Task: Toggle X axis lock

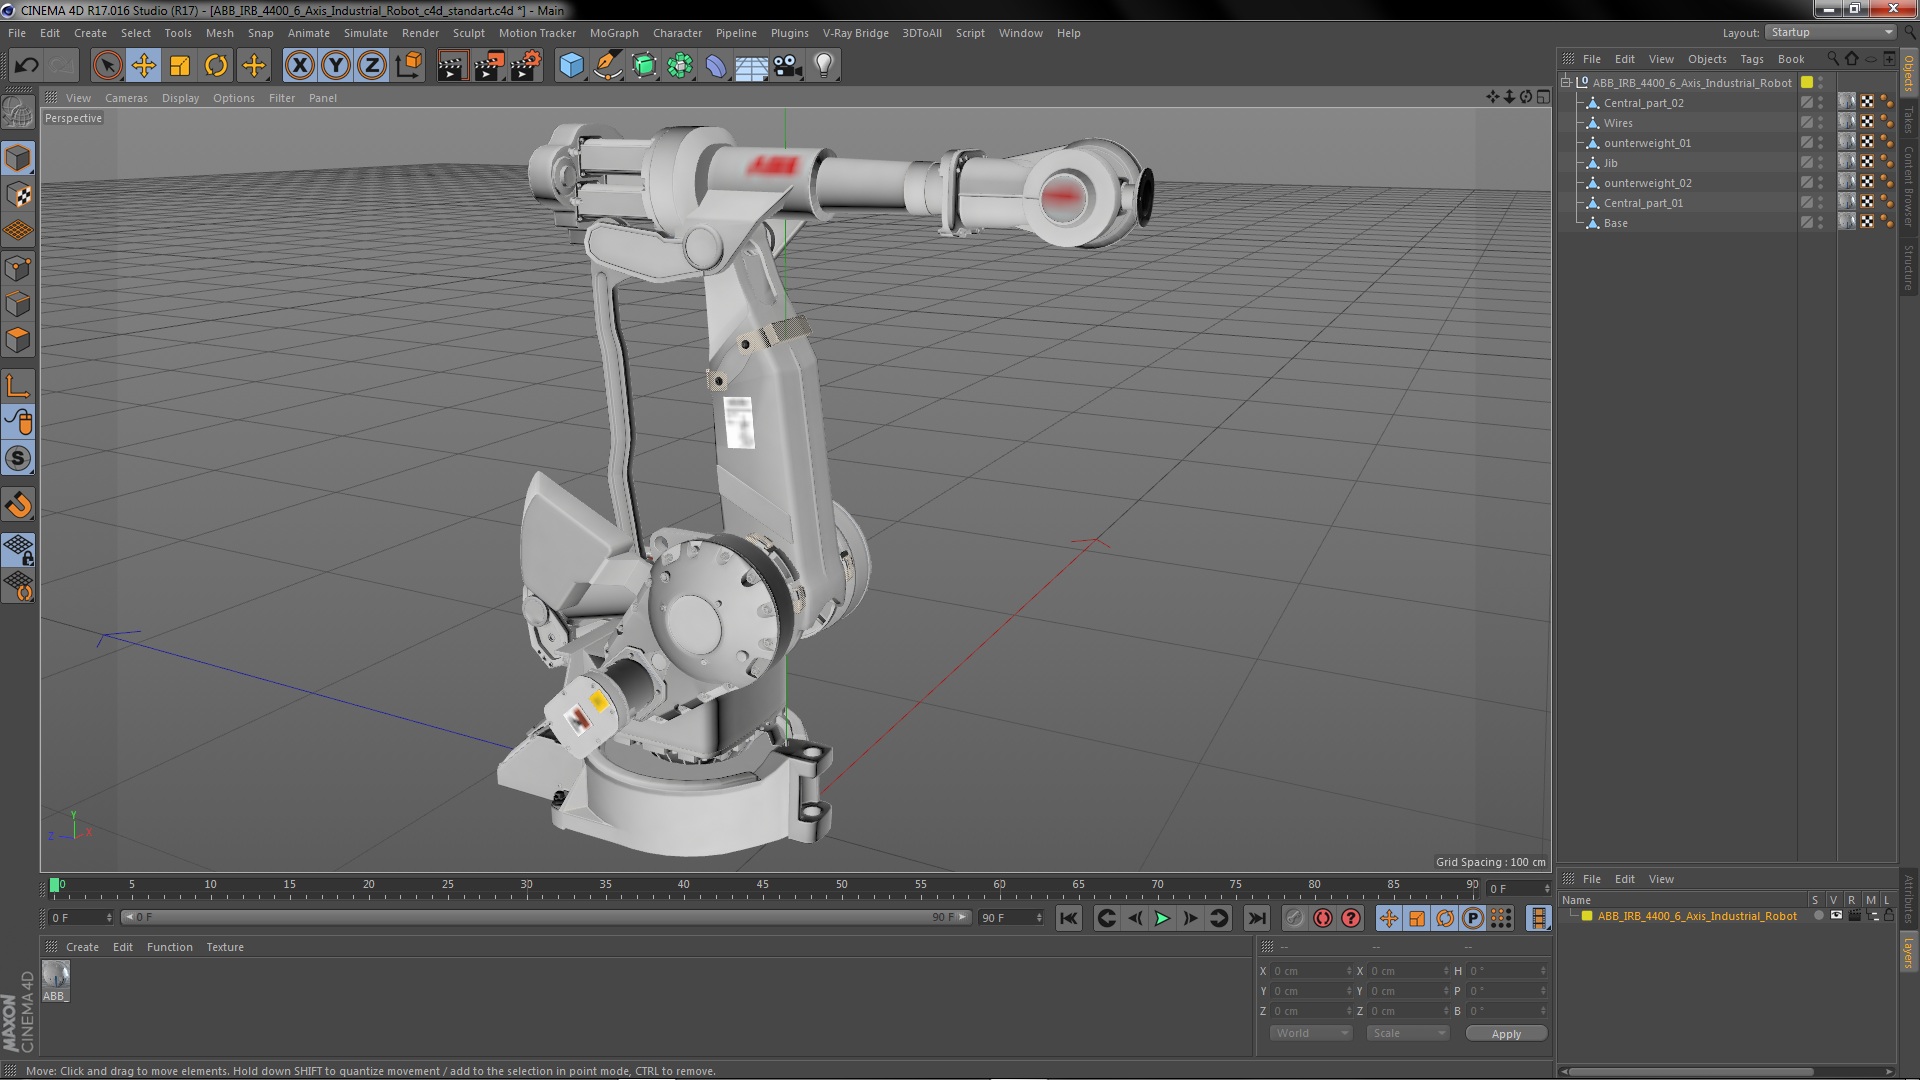Action: pyautogui.click(x=299, y=66)
